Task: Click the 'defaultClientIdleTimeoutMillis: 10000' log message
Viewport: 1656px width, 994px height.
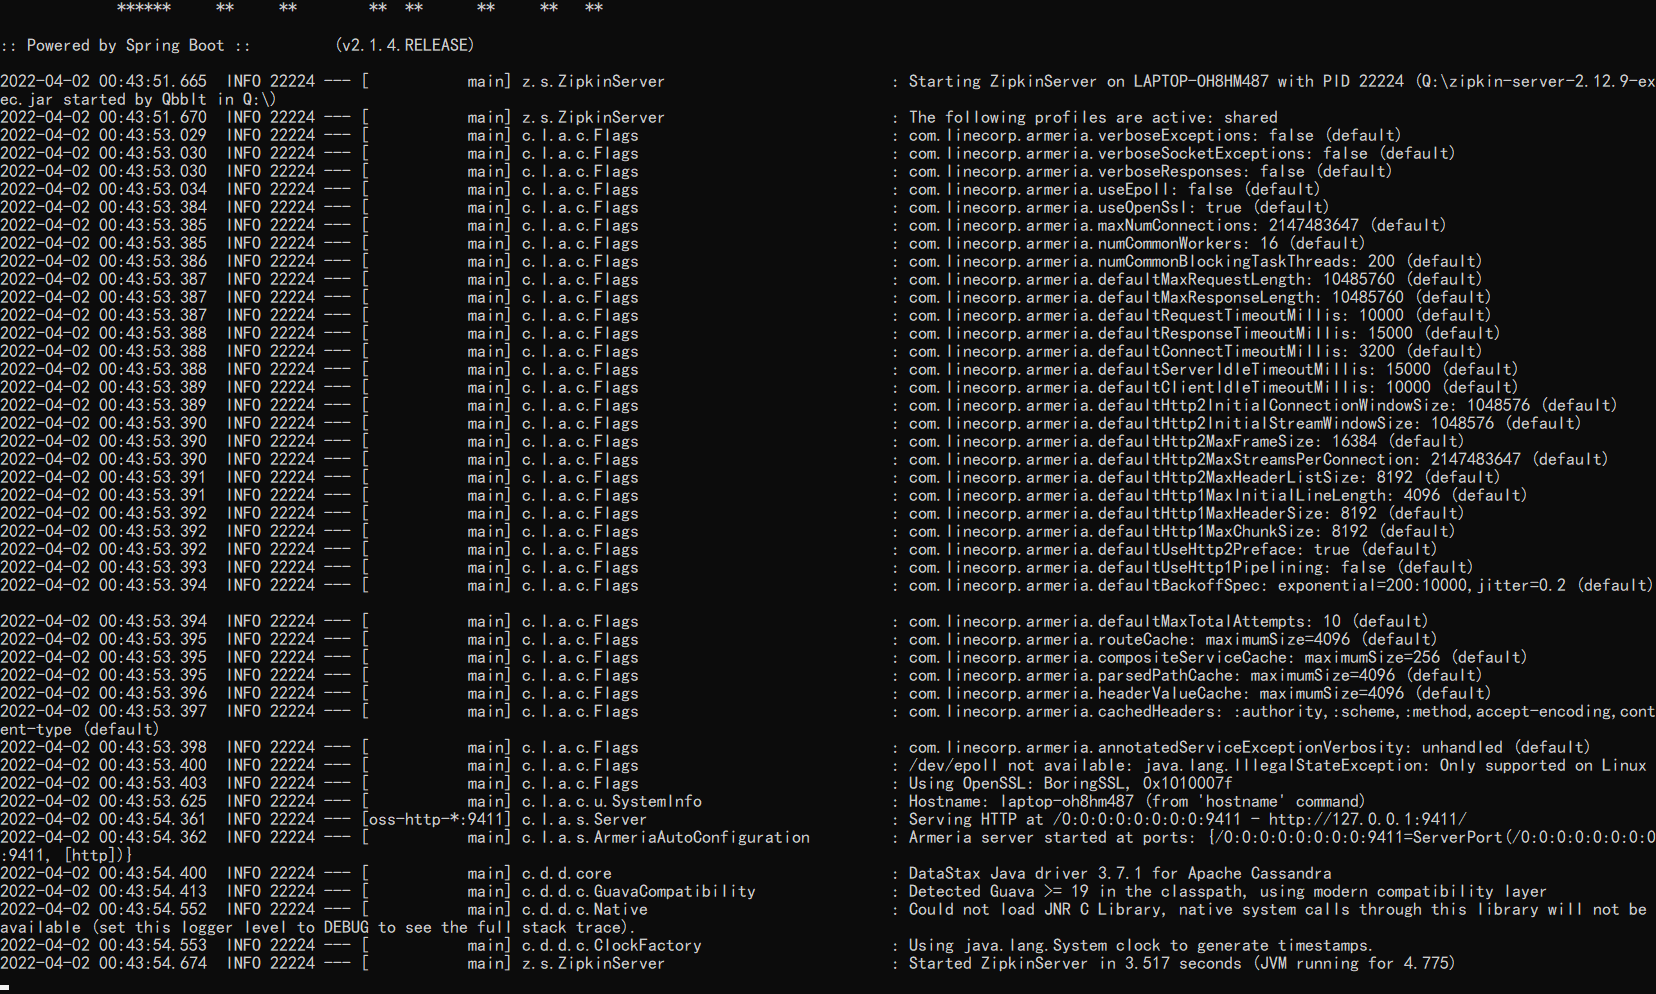Action: (x=1213, y=387)
